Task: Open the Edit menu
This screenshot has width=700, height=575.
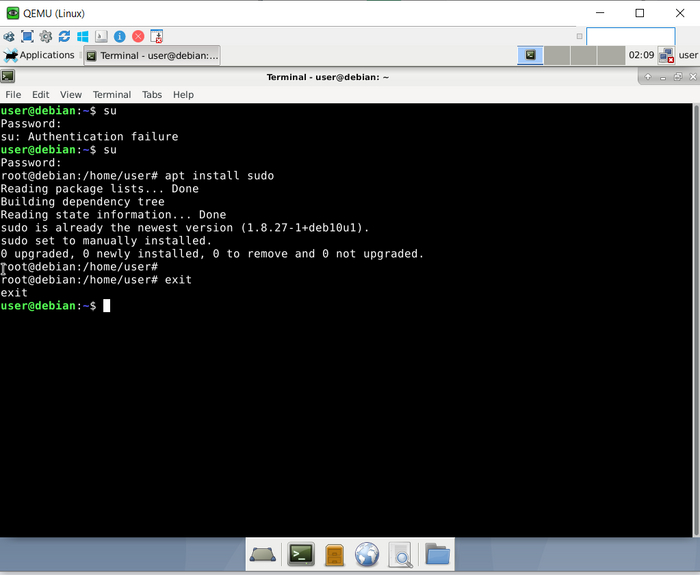Action: click(40, 95)
